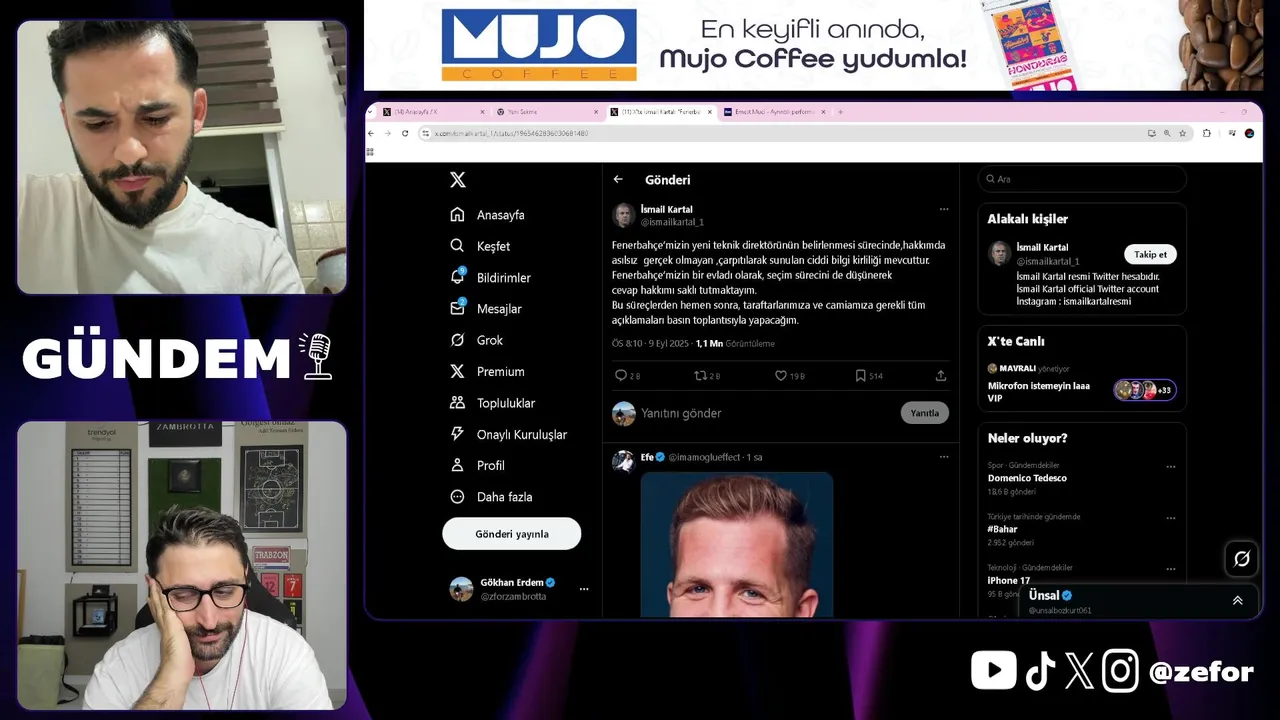Open Onaylı Kuruluşlar page
Viewport: 1280px width, 720px height.
[x=508, y=434]
